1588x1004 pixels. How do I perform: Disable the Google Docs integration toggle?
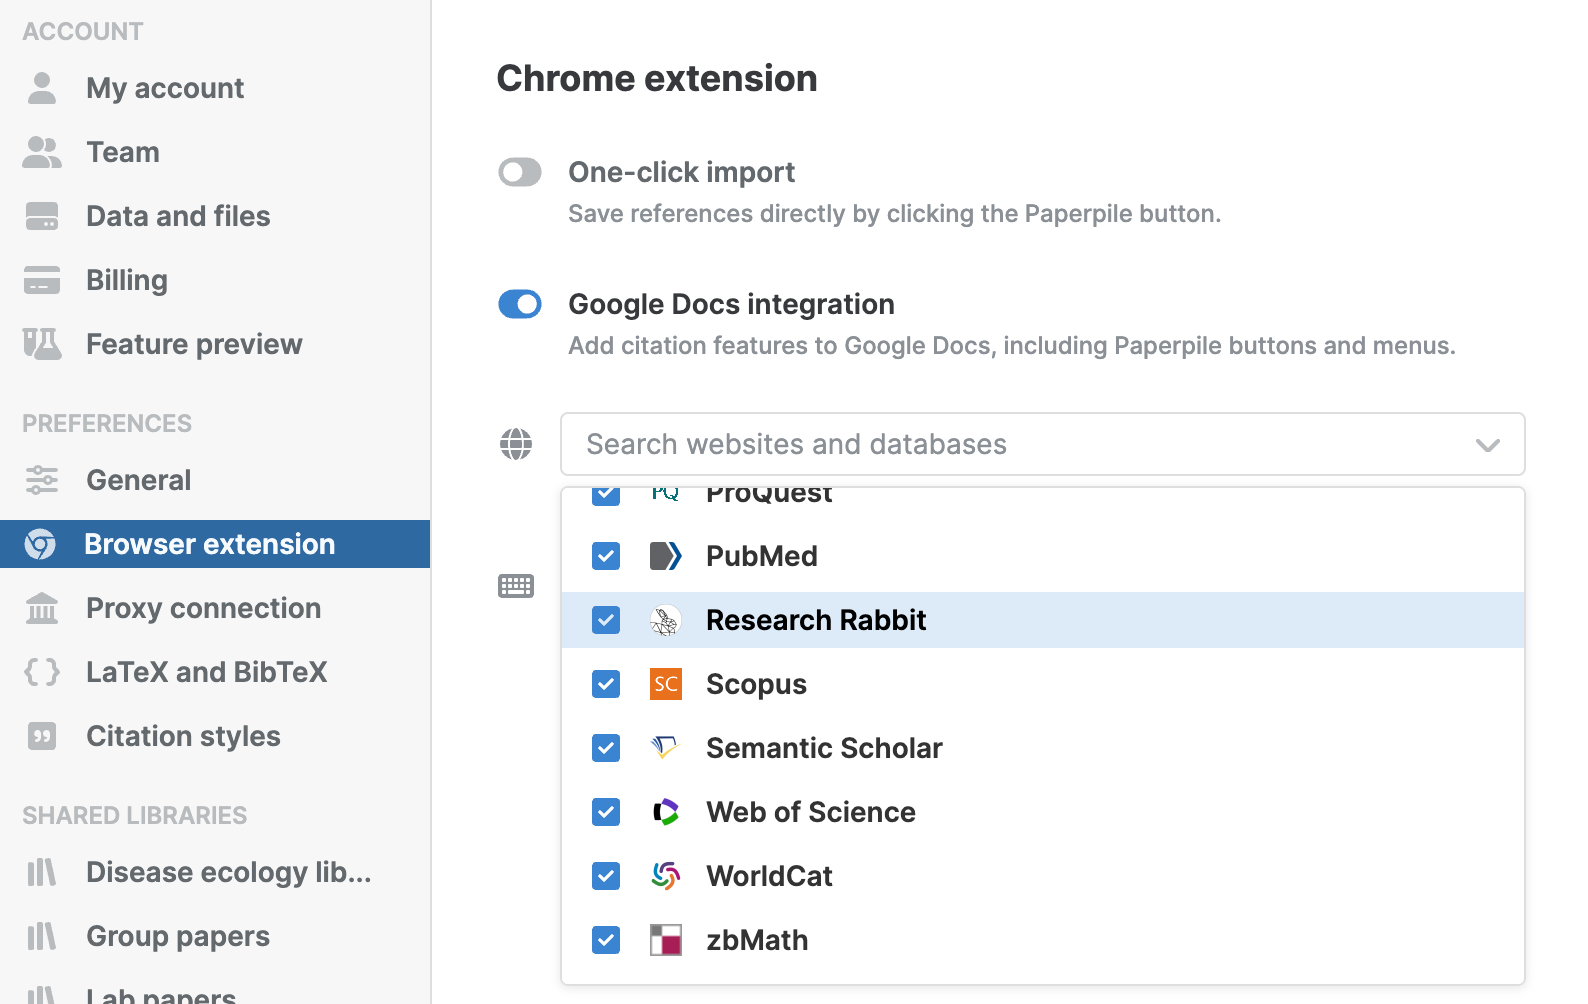pos(520,304)
